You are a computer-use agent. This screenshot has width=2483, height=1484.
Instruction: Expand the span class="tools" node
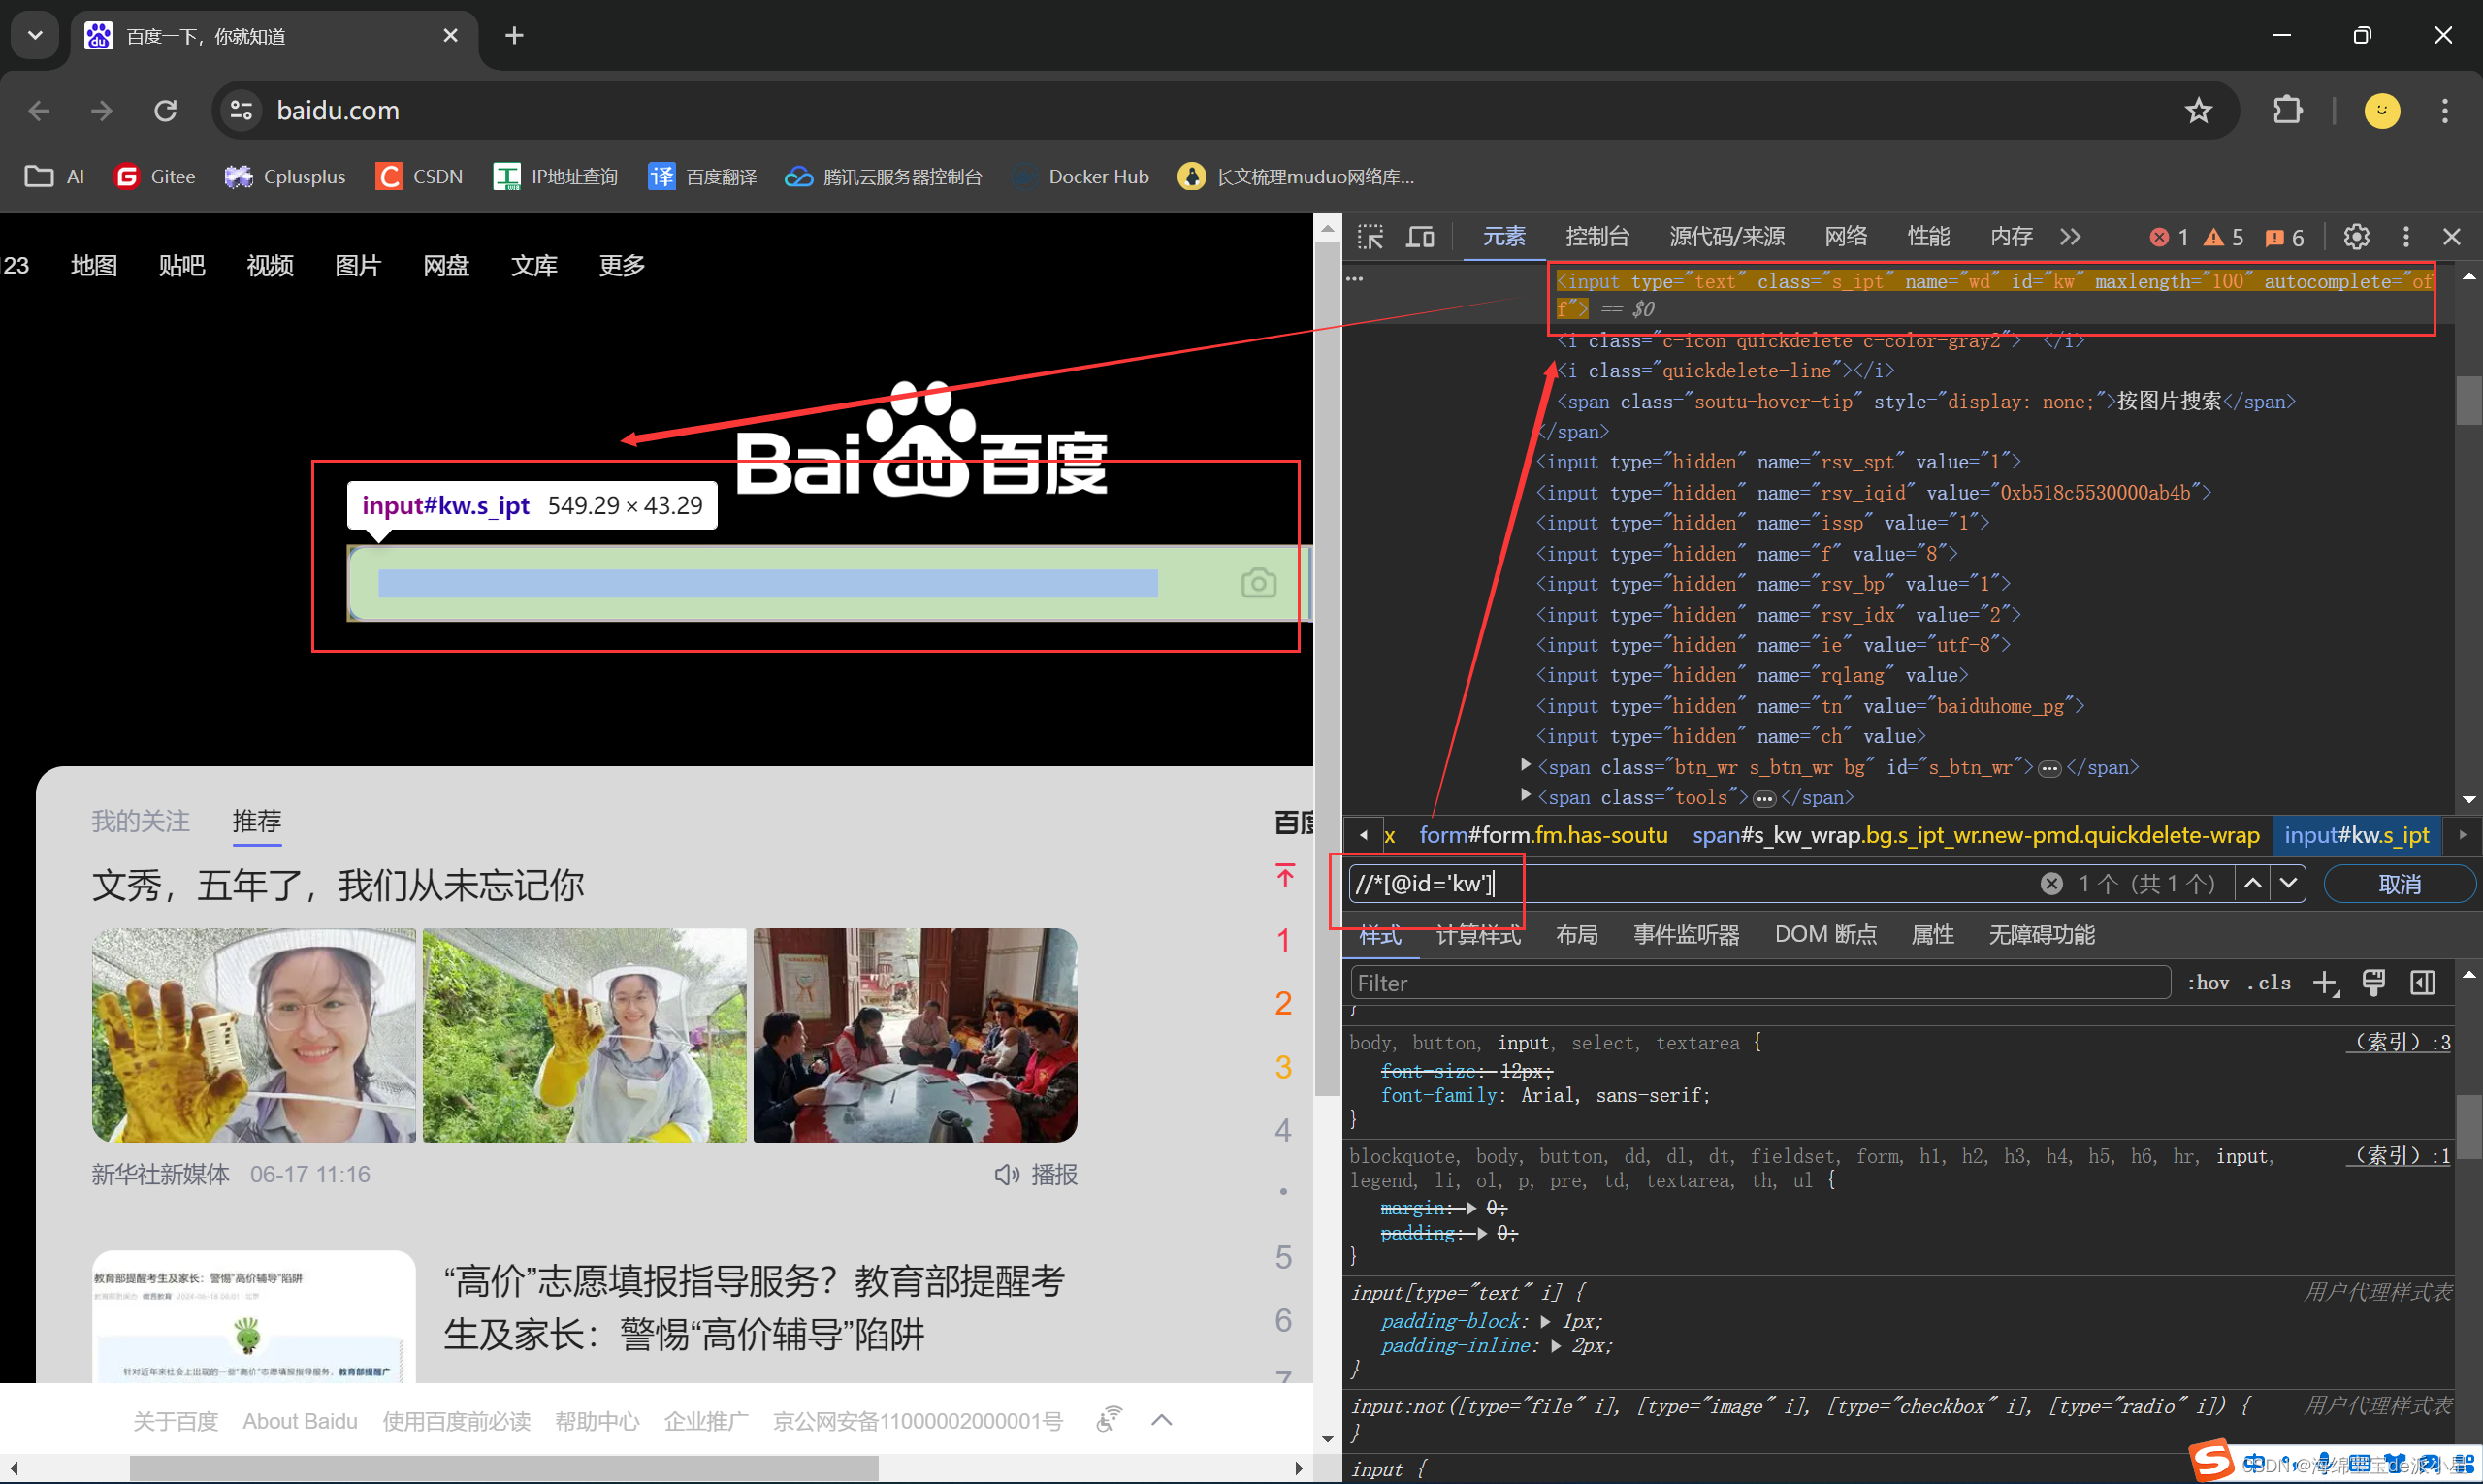(1525, 796)
